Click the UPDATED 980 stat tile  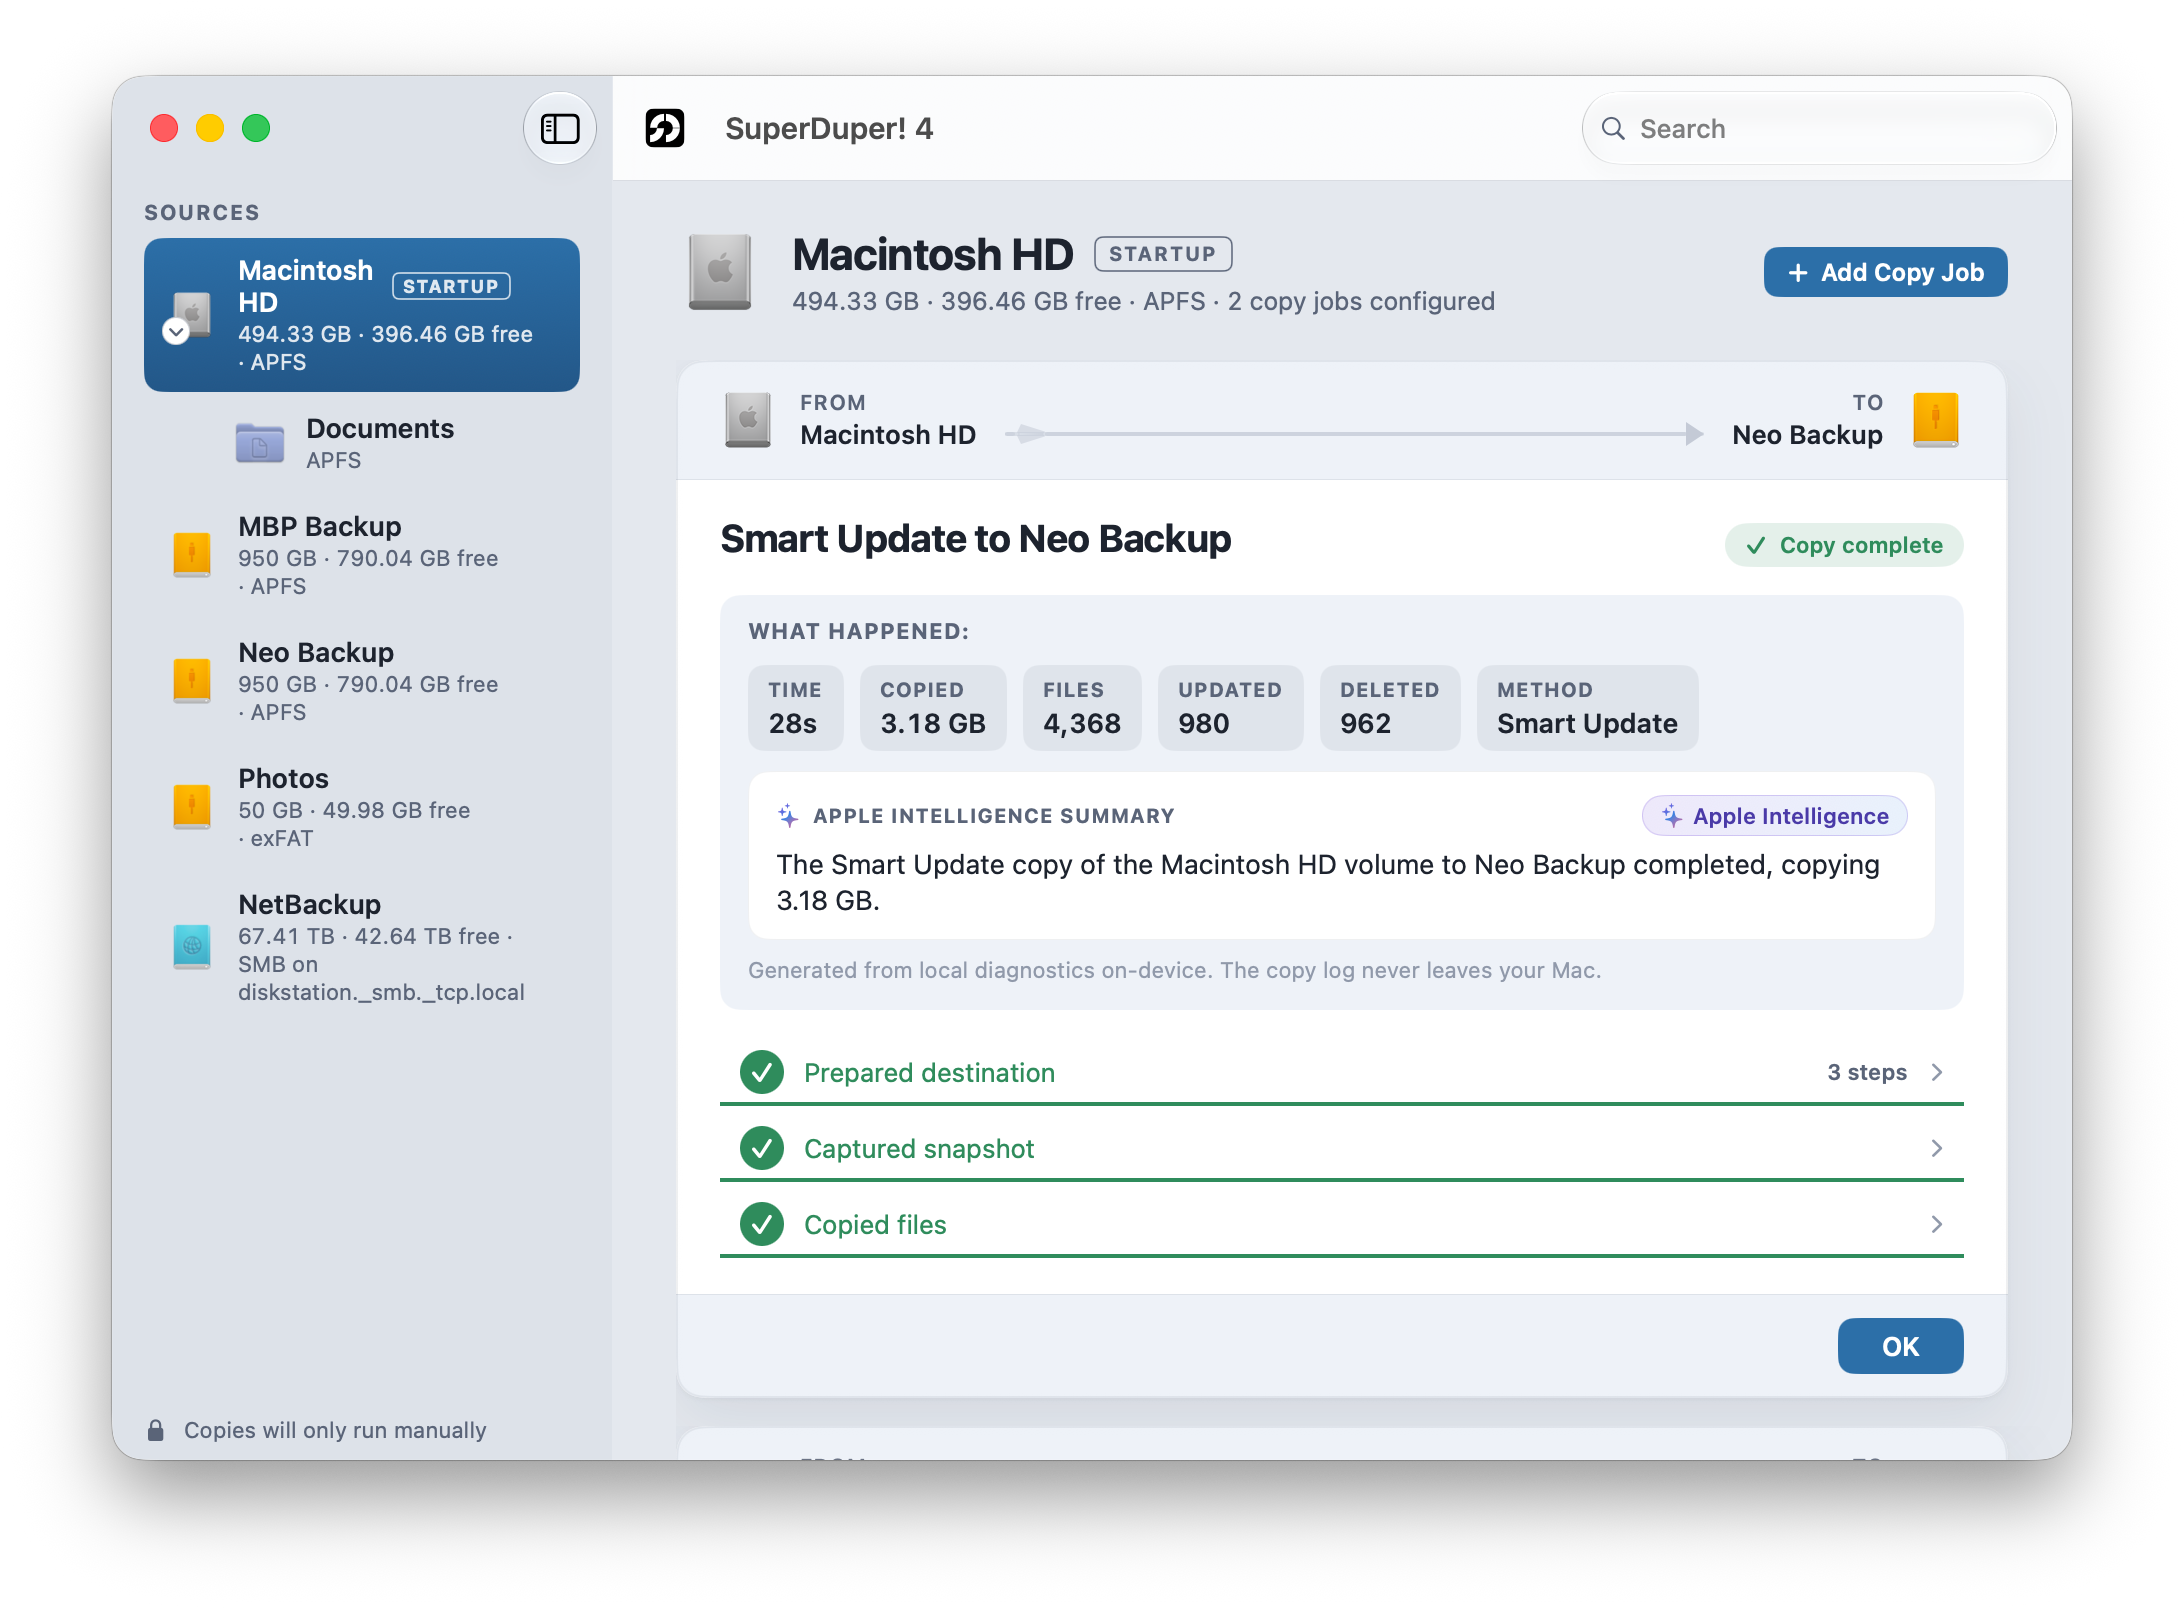click(1230, 708)
